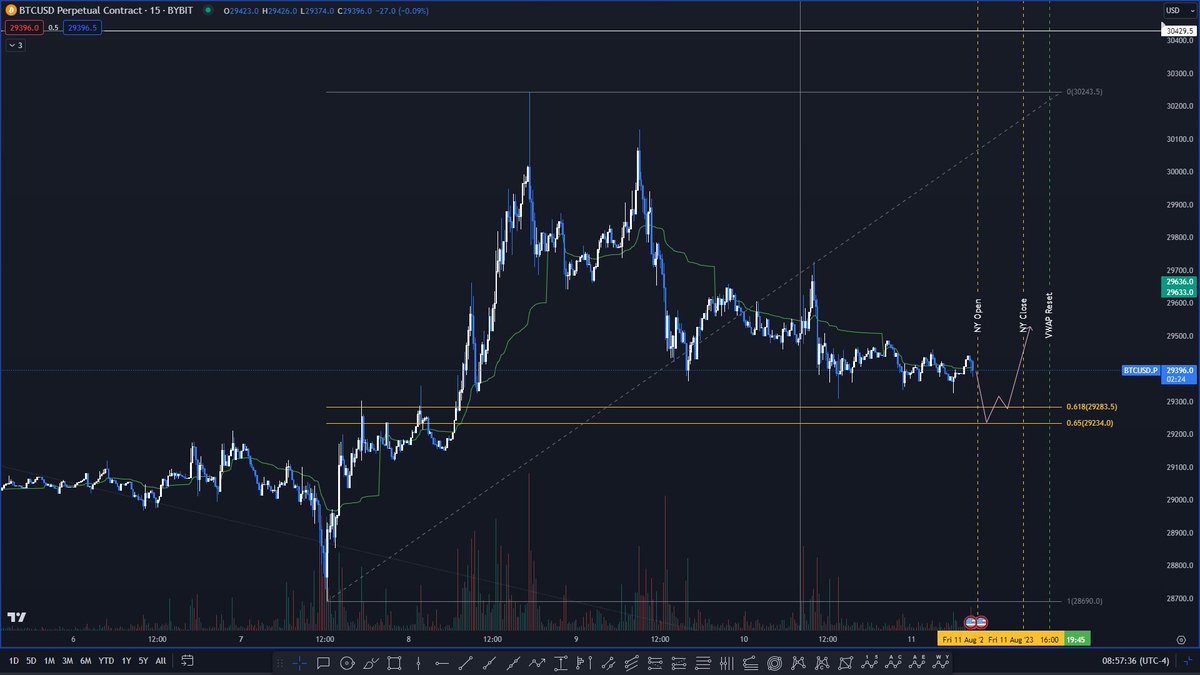Select the flag marker tool
The image size is (1200, 675).
[584, 662]
